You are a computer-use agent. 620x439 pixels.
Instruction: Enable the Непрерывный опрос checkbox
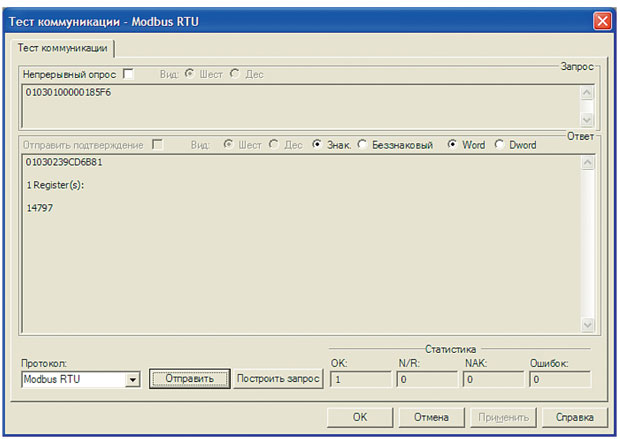128,74
